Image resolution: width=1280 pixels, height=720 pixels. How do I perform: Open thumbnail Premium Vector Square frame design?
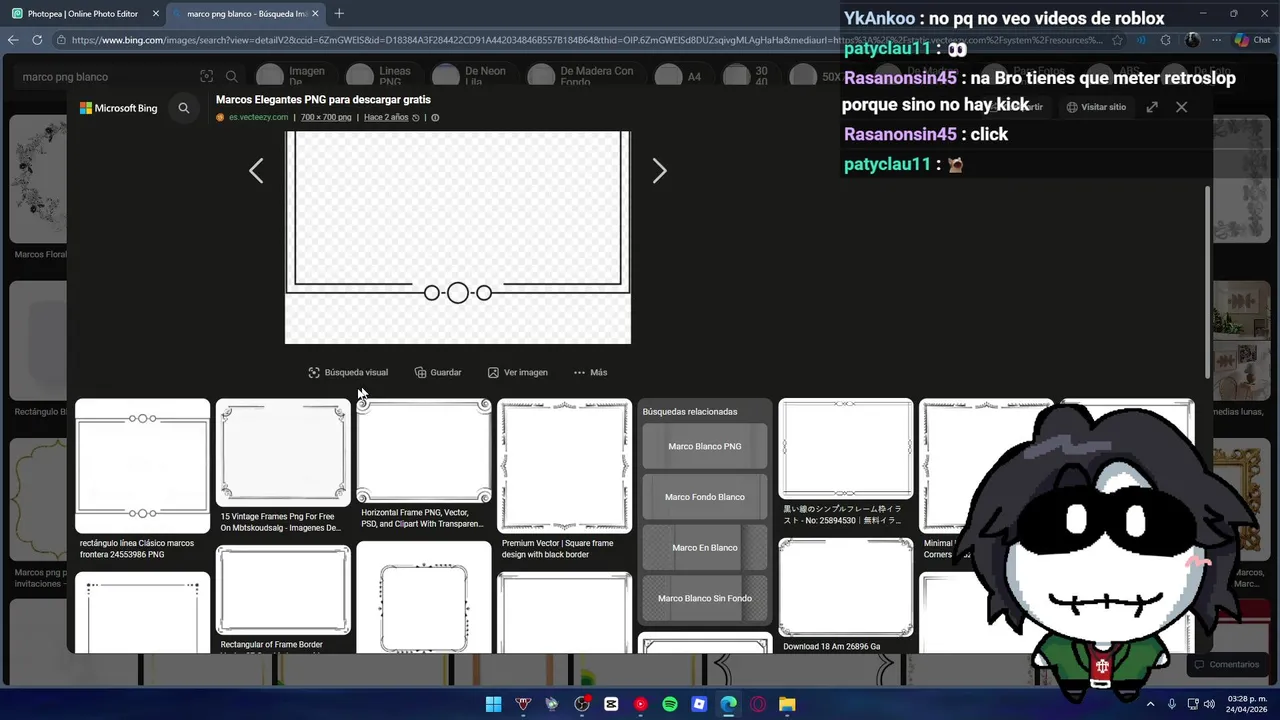(x=565, y=466)
